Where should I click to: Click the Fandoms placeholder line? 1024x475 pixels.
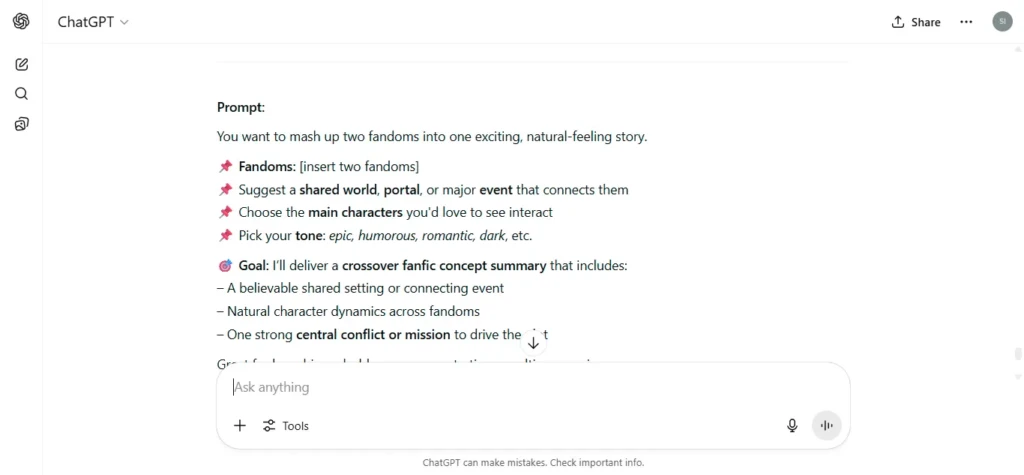319,167
